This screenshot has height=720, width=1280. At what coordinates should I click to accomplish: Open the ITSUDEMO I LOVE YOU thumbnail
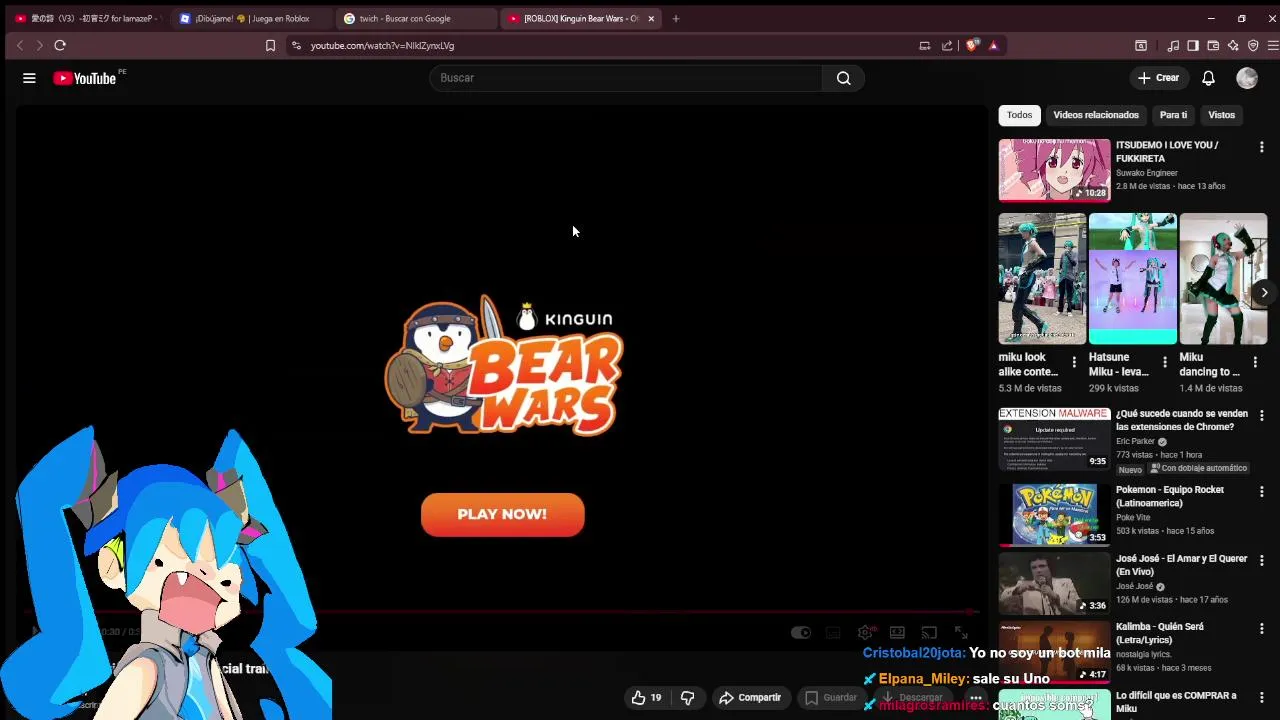pyautogui.click(x=1054, y=170)
